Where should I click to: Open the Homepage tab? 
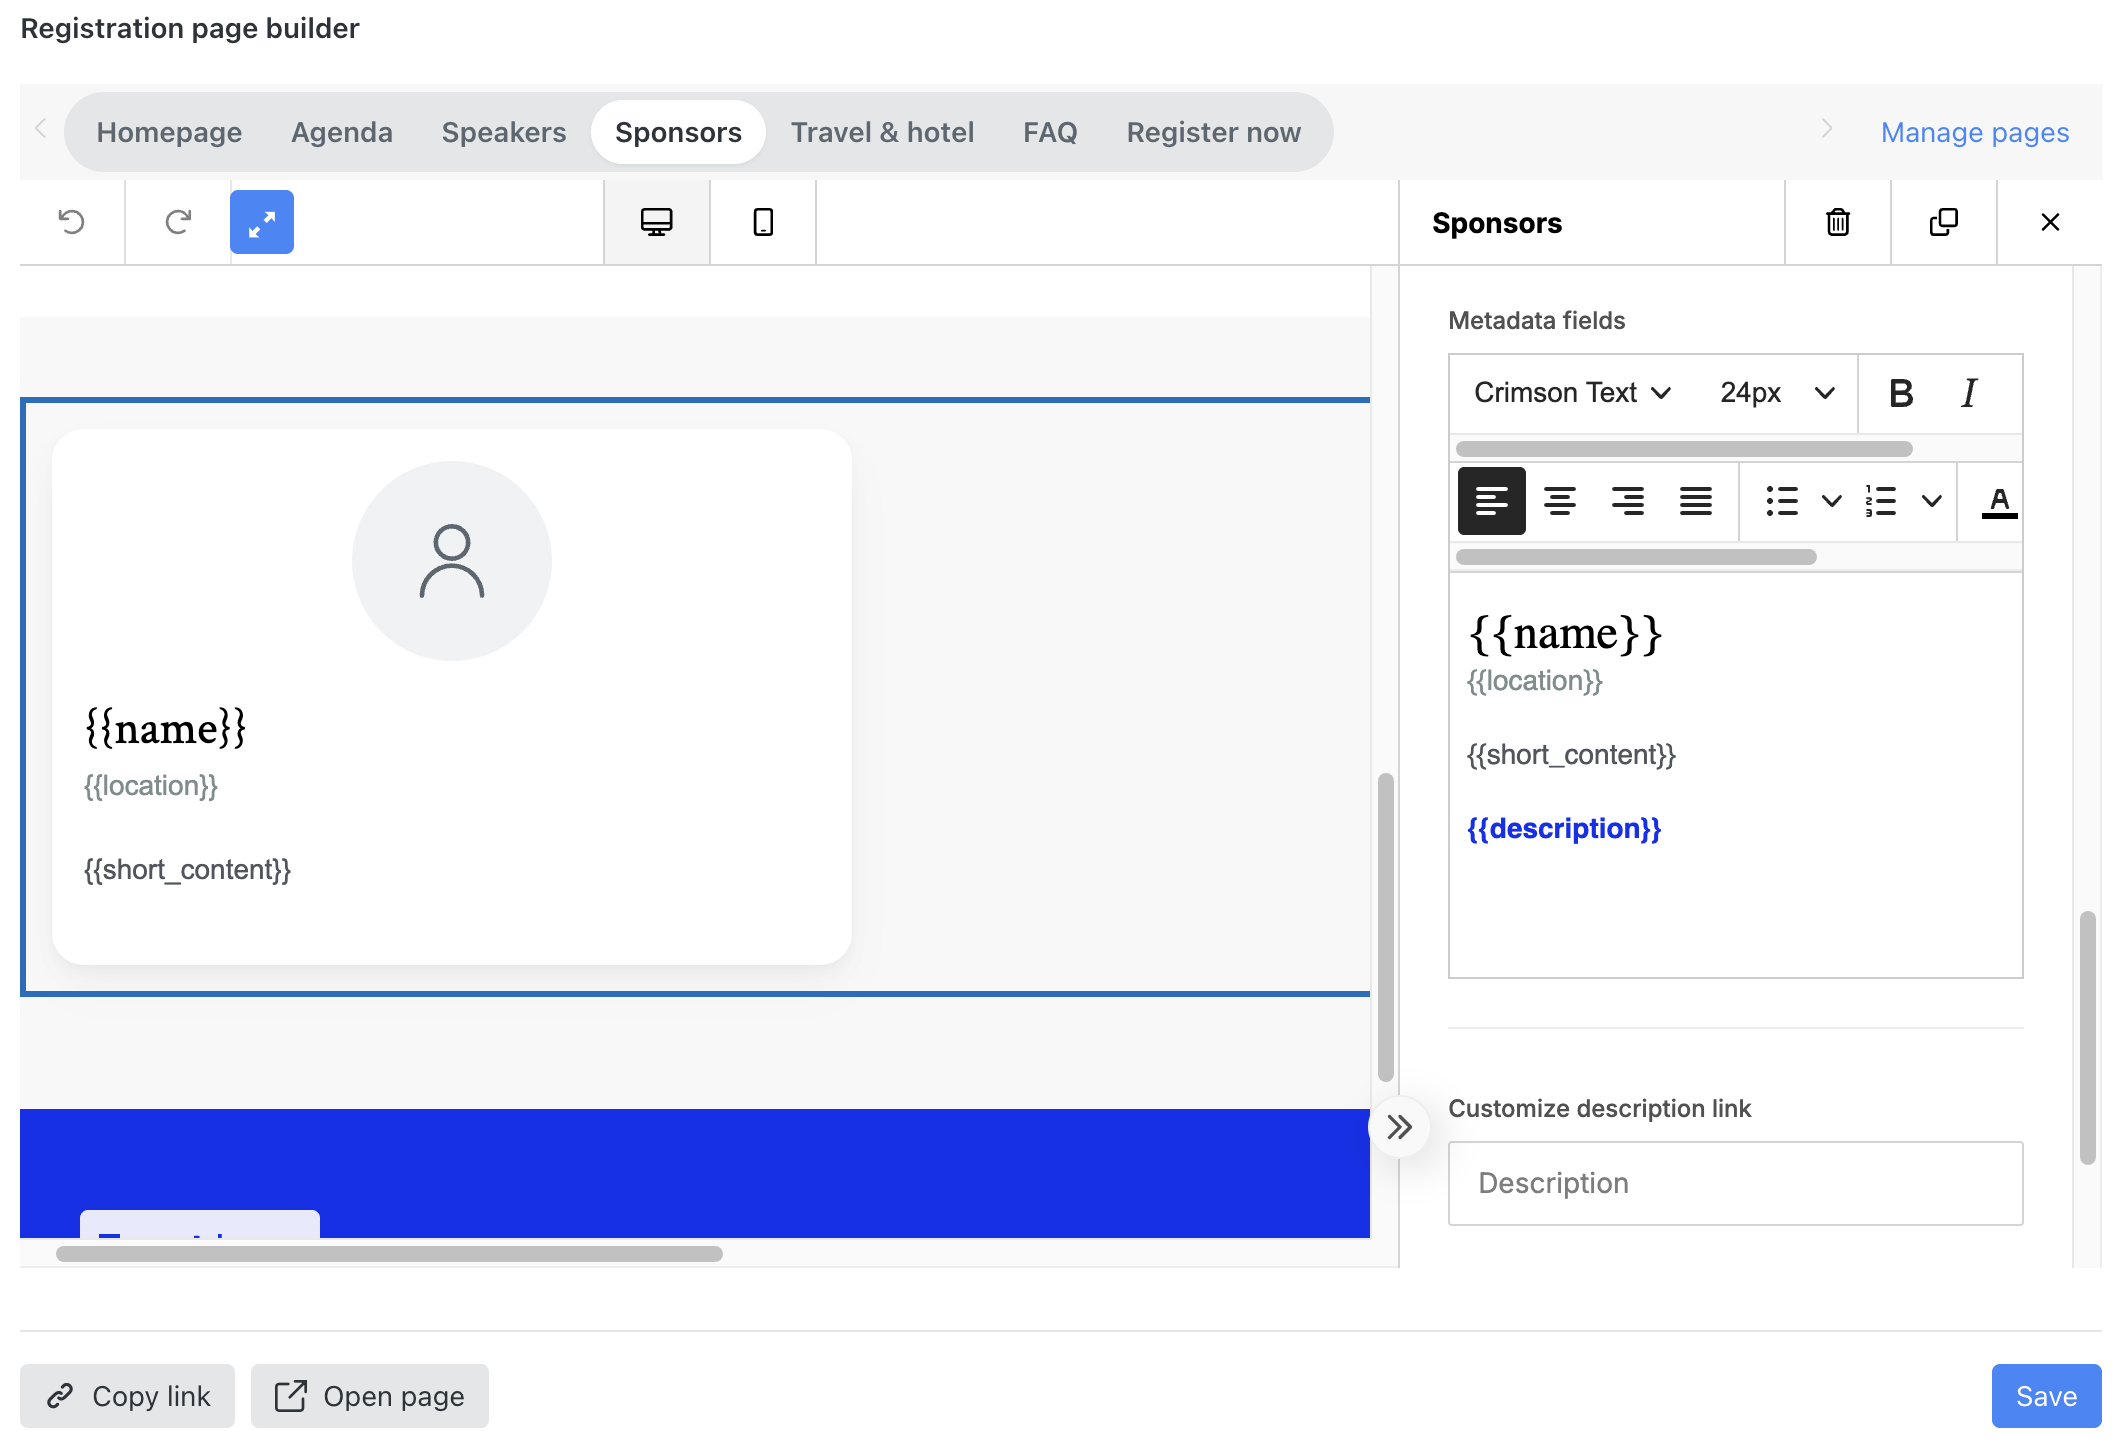coord(169,132)
